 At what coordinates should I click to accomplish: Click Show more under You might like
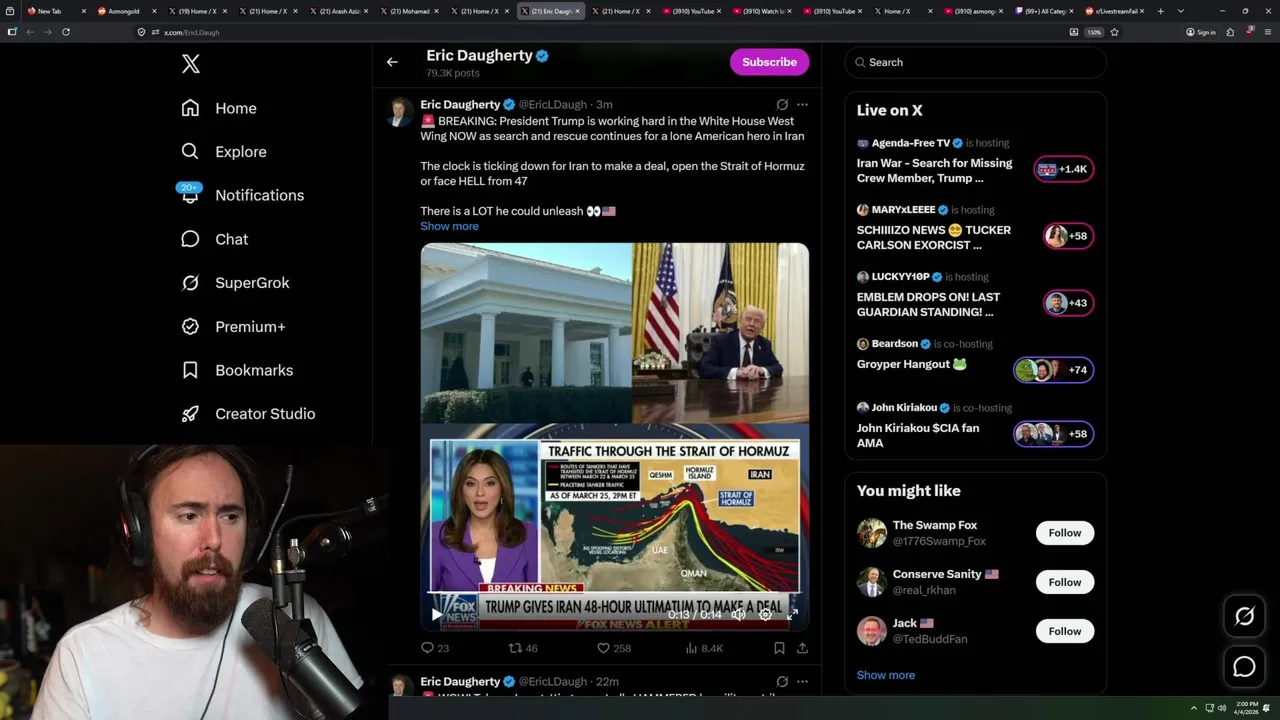(885, 675)
